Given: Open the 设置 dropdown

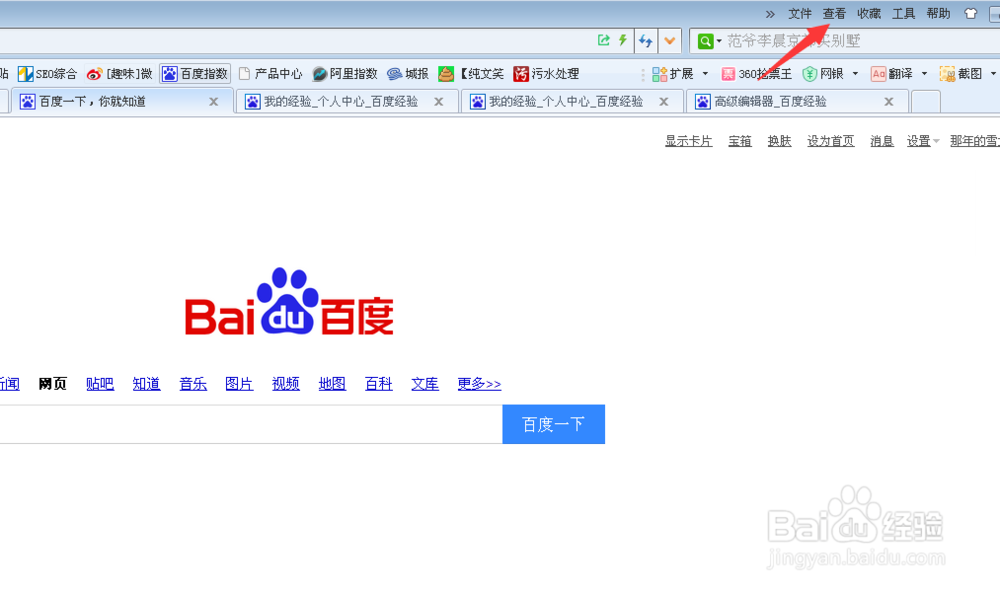Looking at the screenshot, I should point(923,141).
